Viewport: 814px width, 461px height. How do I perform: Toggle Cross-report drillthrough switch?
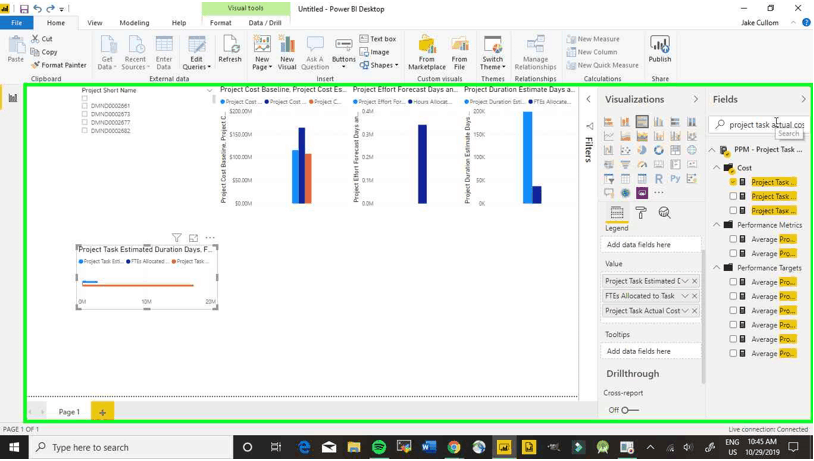tap(630, 410)
